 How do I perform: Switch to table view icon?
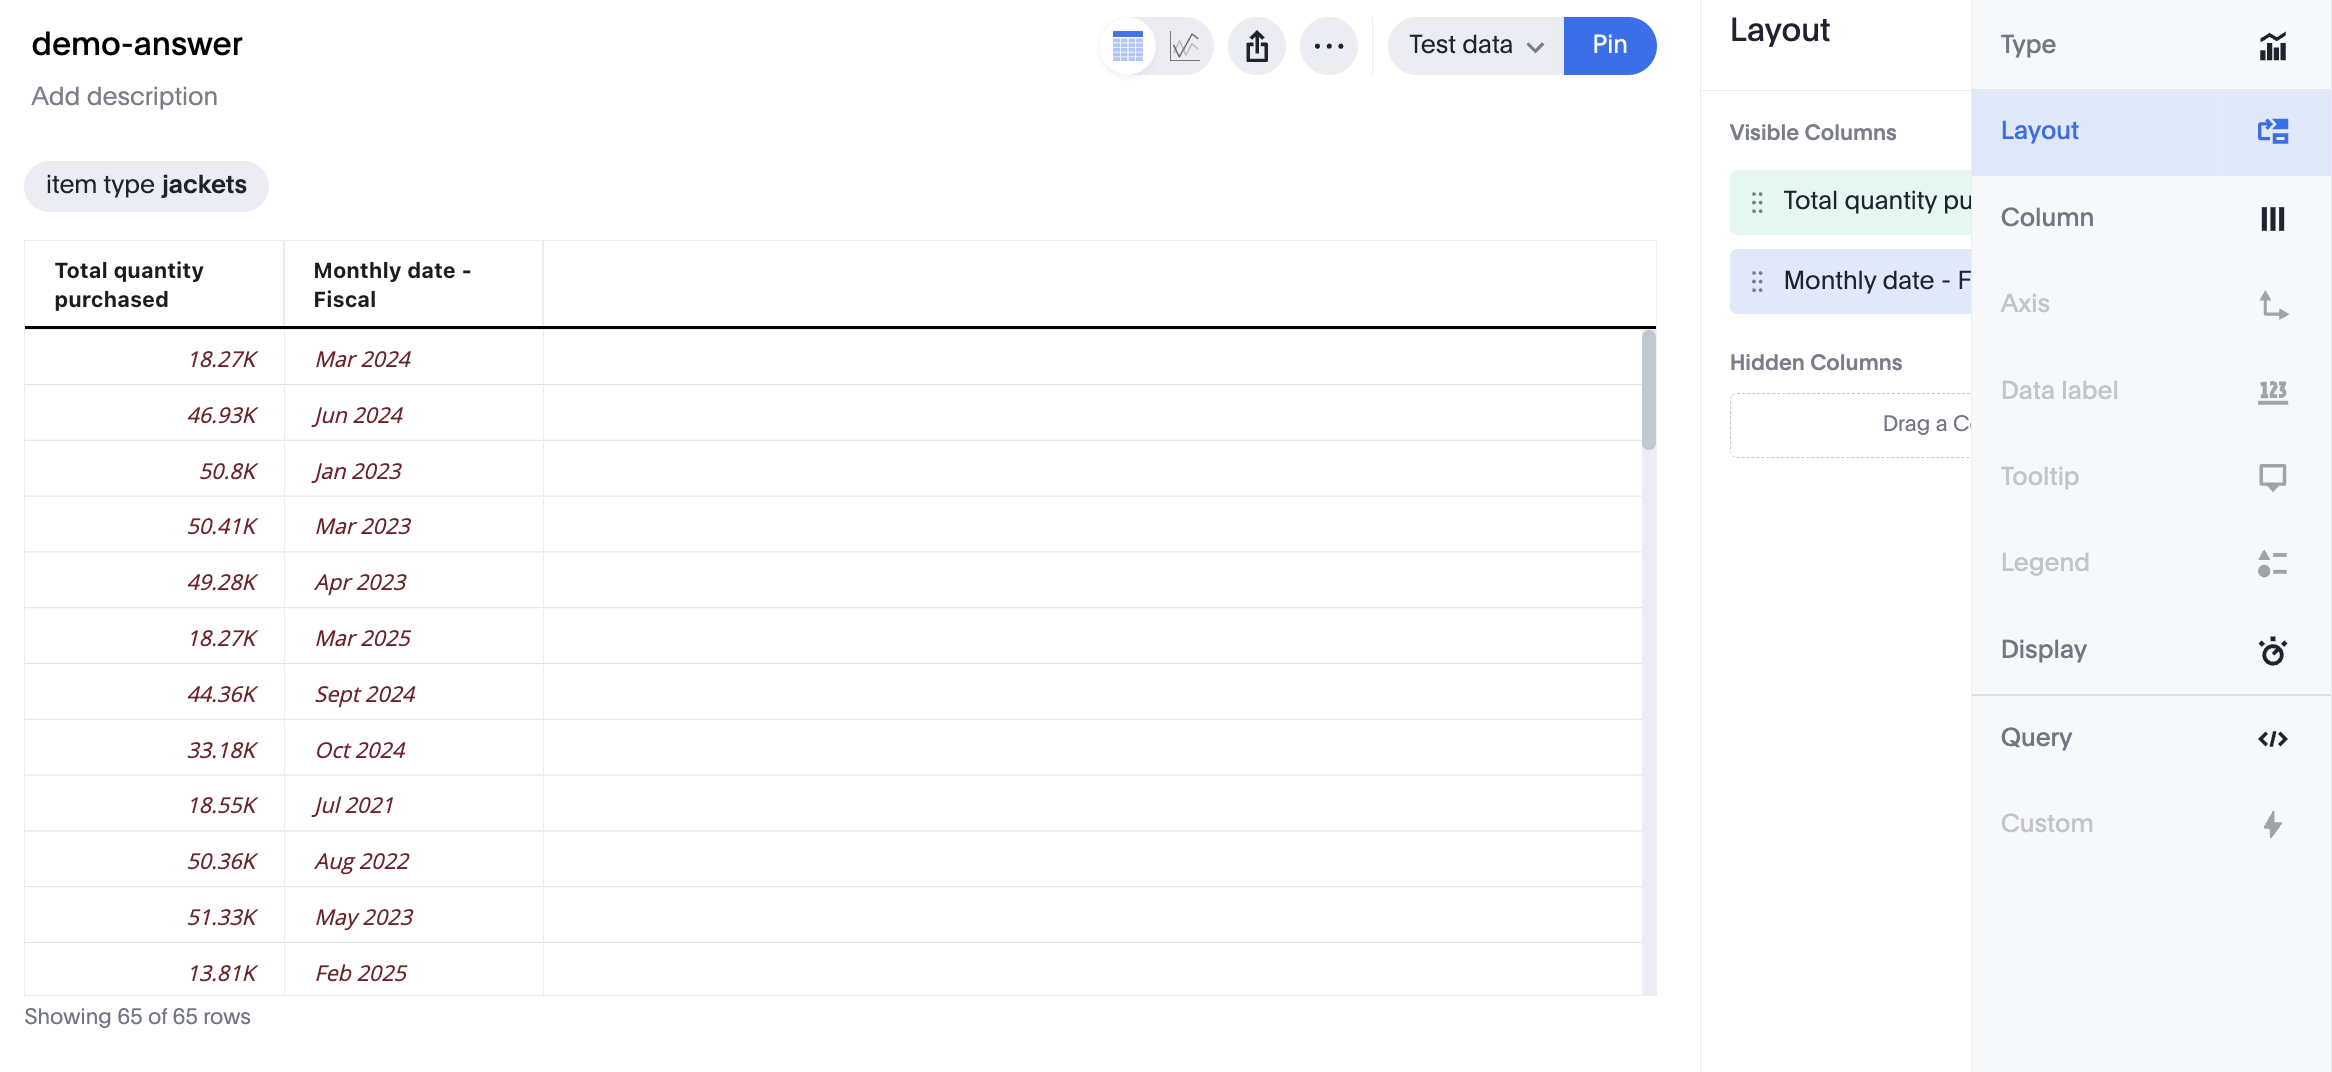[x=1128, y=46]
